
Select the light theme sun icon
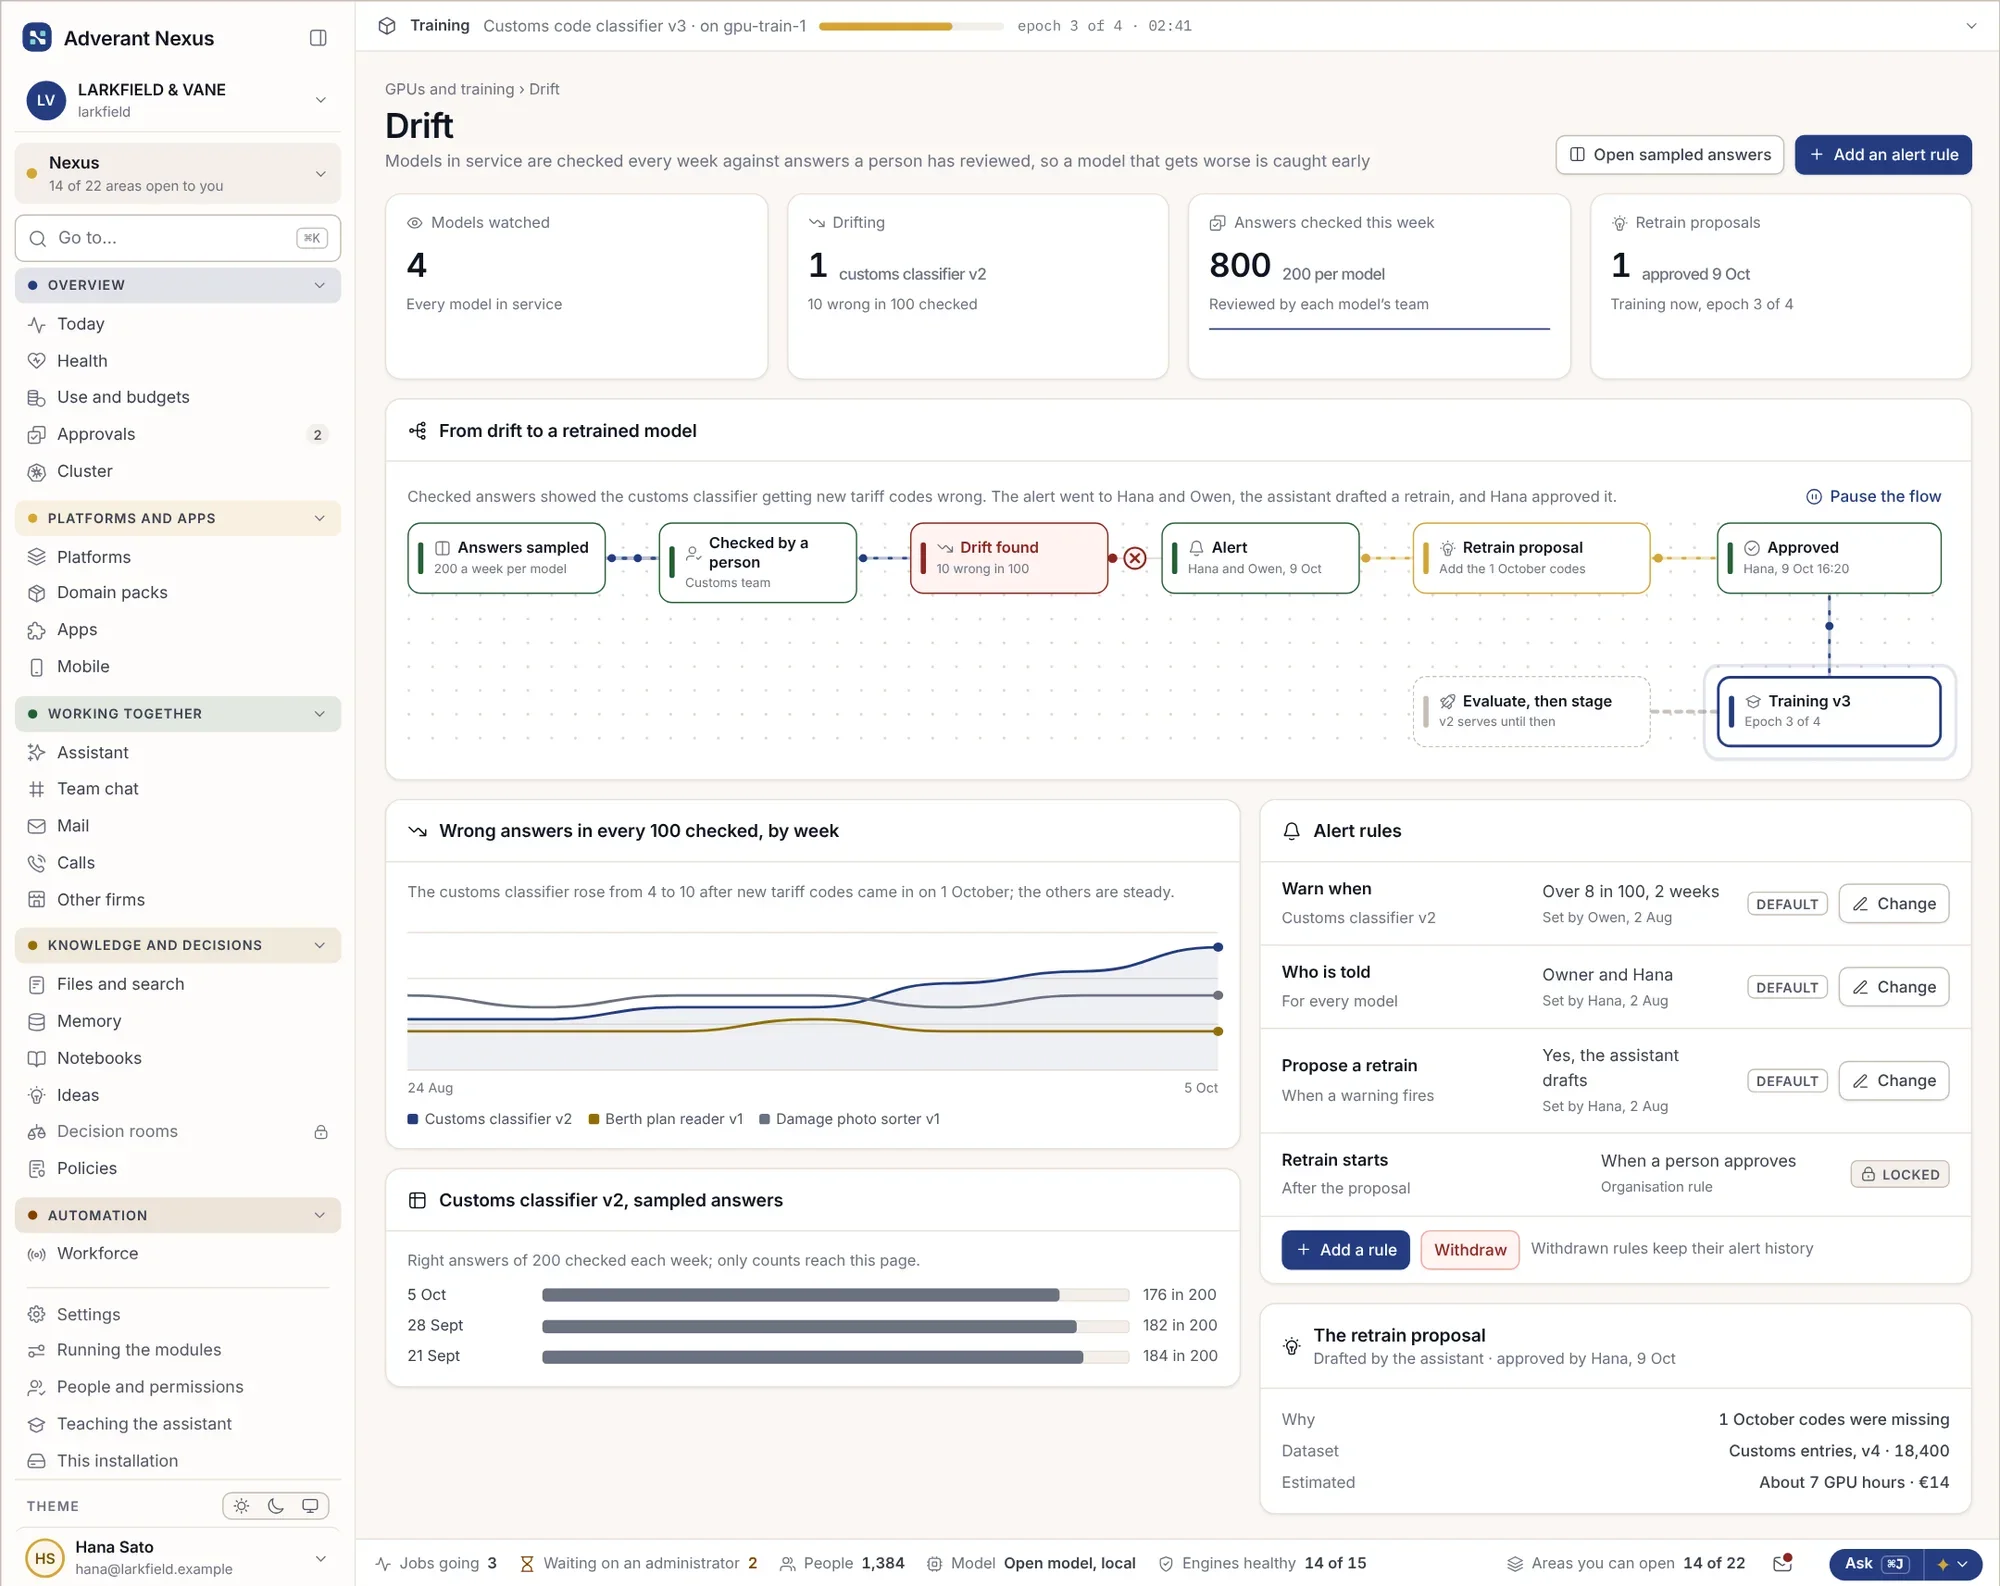(x=242, y=1506)
